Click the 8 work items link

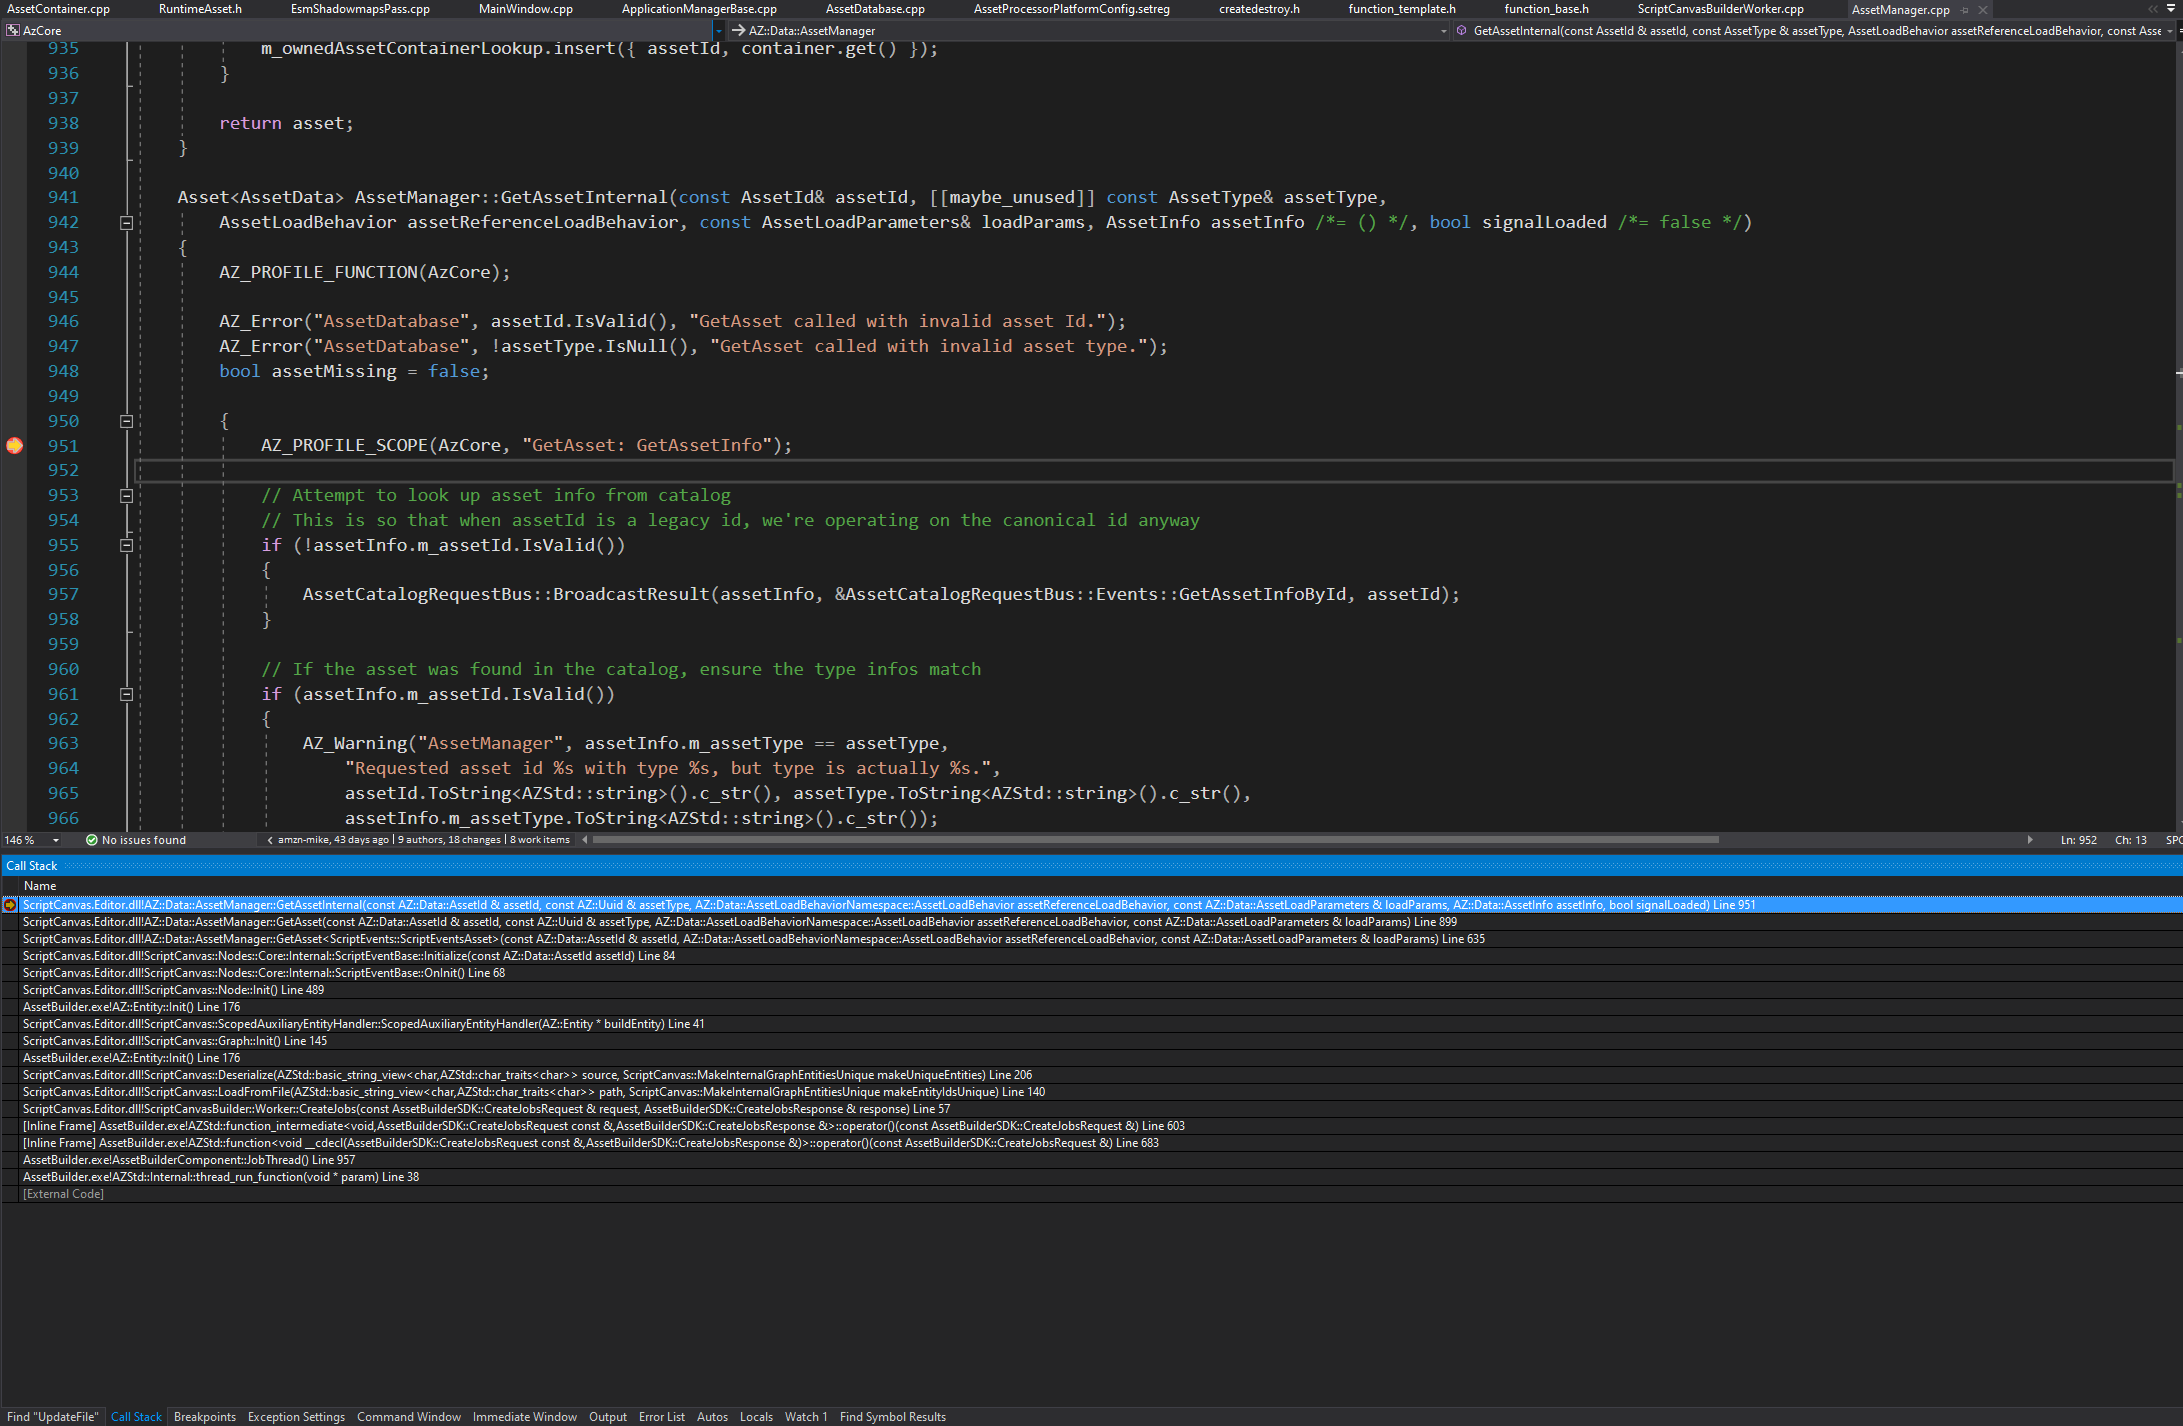pos(540,840)
